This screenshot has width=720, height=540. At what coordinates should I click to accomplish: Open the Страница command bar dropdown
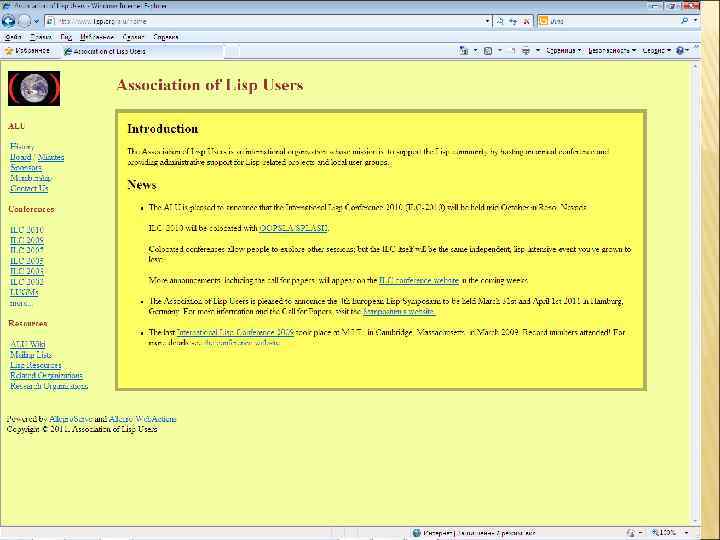[563, 51]
